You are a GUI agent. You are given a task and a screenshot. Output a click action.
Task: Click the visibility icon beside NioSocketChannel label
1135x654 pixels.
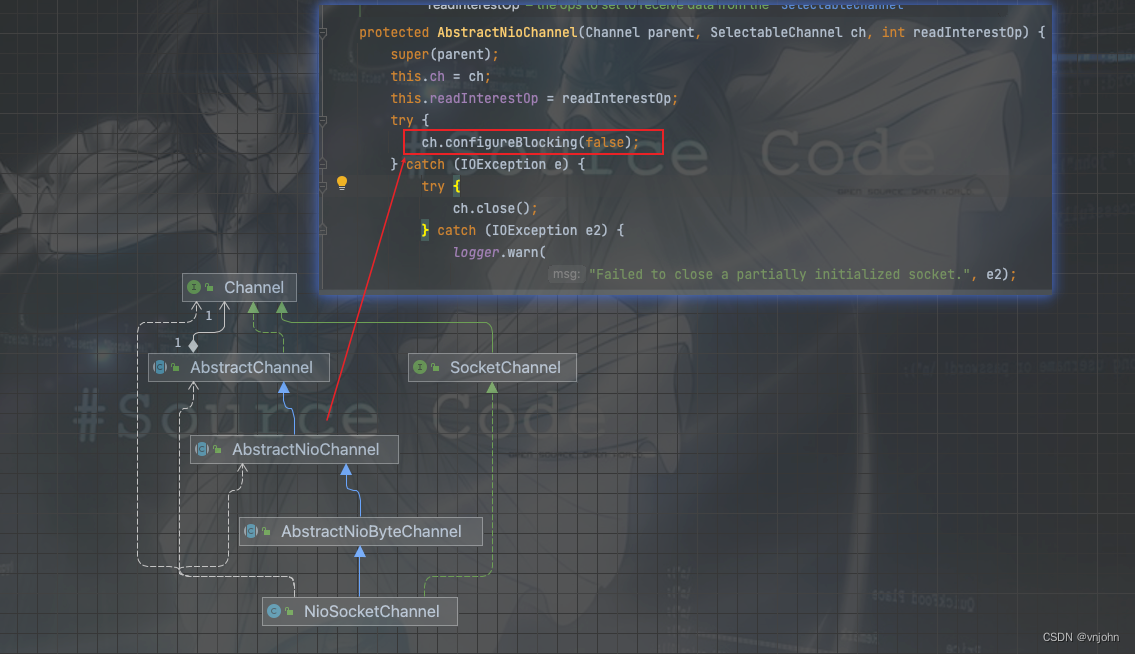click(x=289, y=611)
